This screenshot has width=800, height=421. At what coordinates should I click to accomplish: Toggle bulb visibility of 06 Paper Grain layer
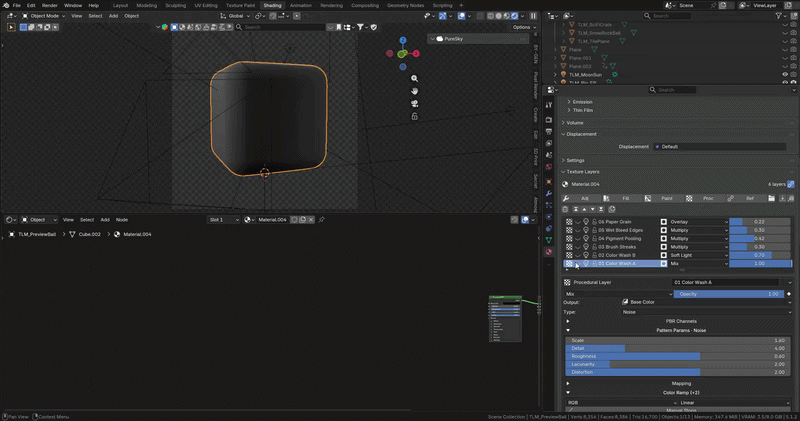coord(586,222)
